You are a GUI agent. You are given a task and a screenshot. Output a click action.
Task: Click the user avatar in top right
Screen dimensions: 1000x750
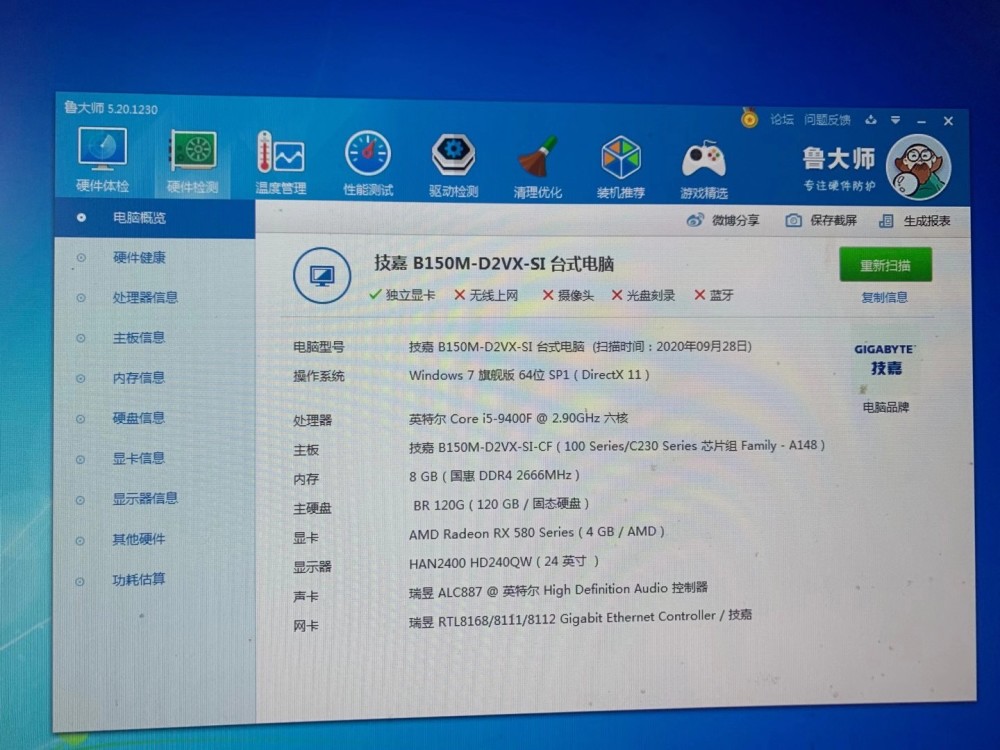(x=916, y=165)
